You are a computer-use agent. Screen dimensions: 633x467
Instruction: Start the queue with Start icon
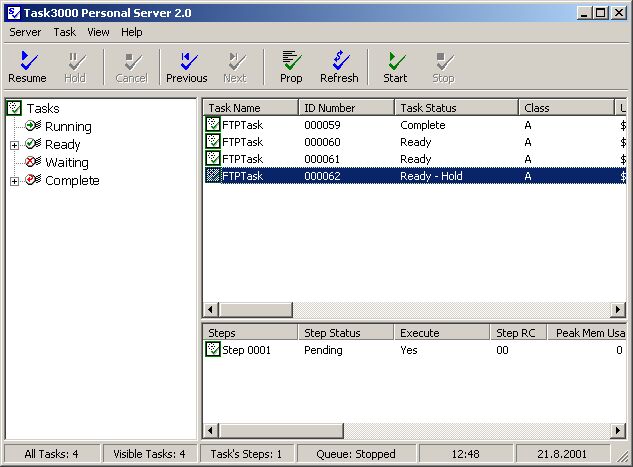395,67
